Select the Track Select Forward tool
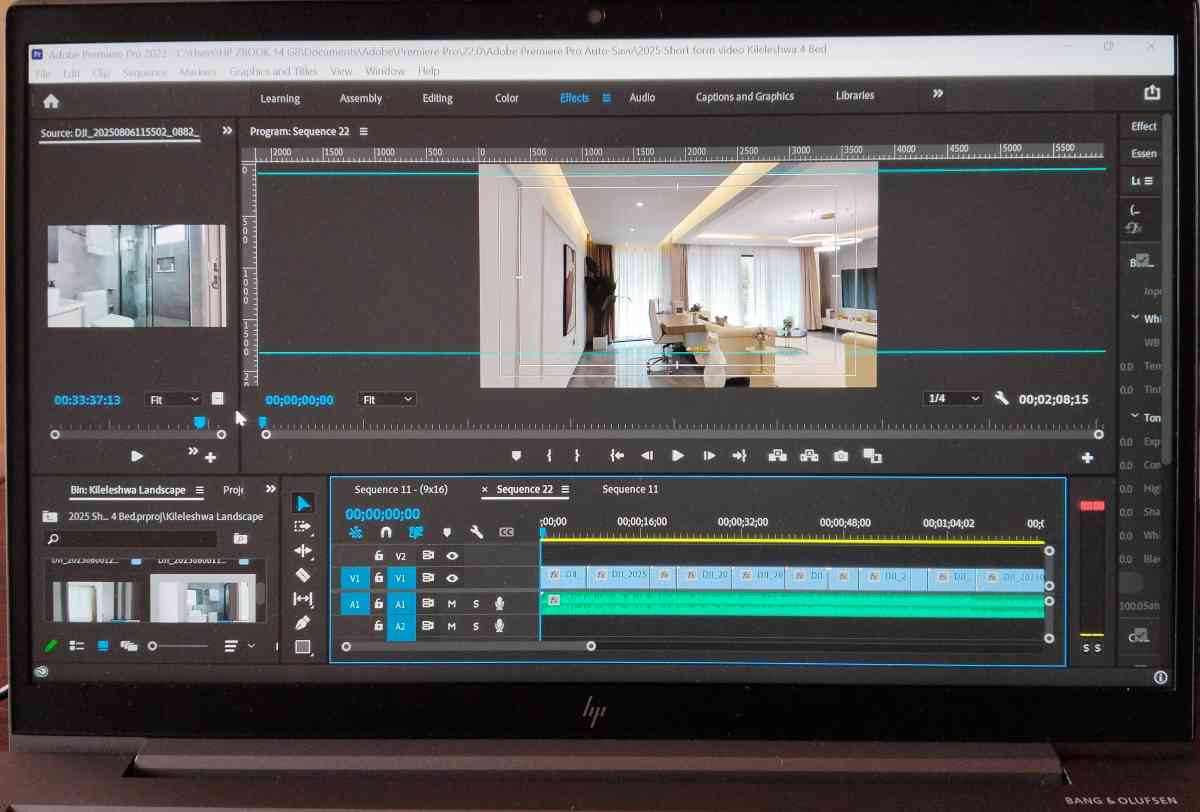1200x812 pixels. (x=303, y=526)
